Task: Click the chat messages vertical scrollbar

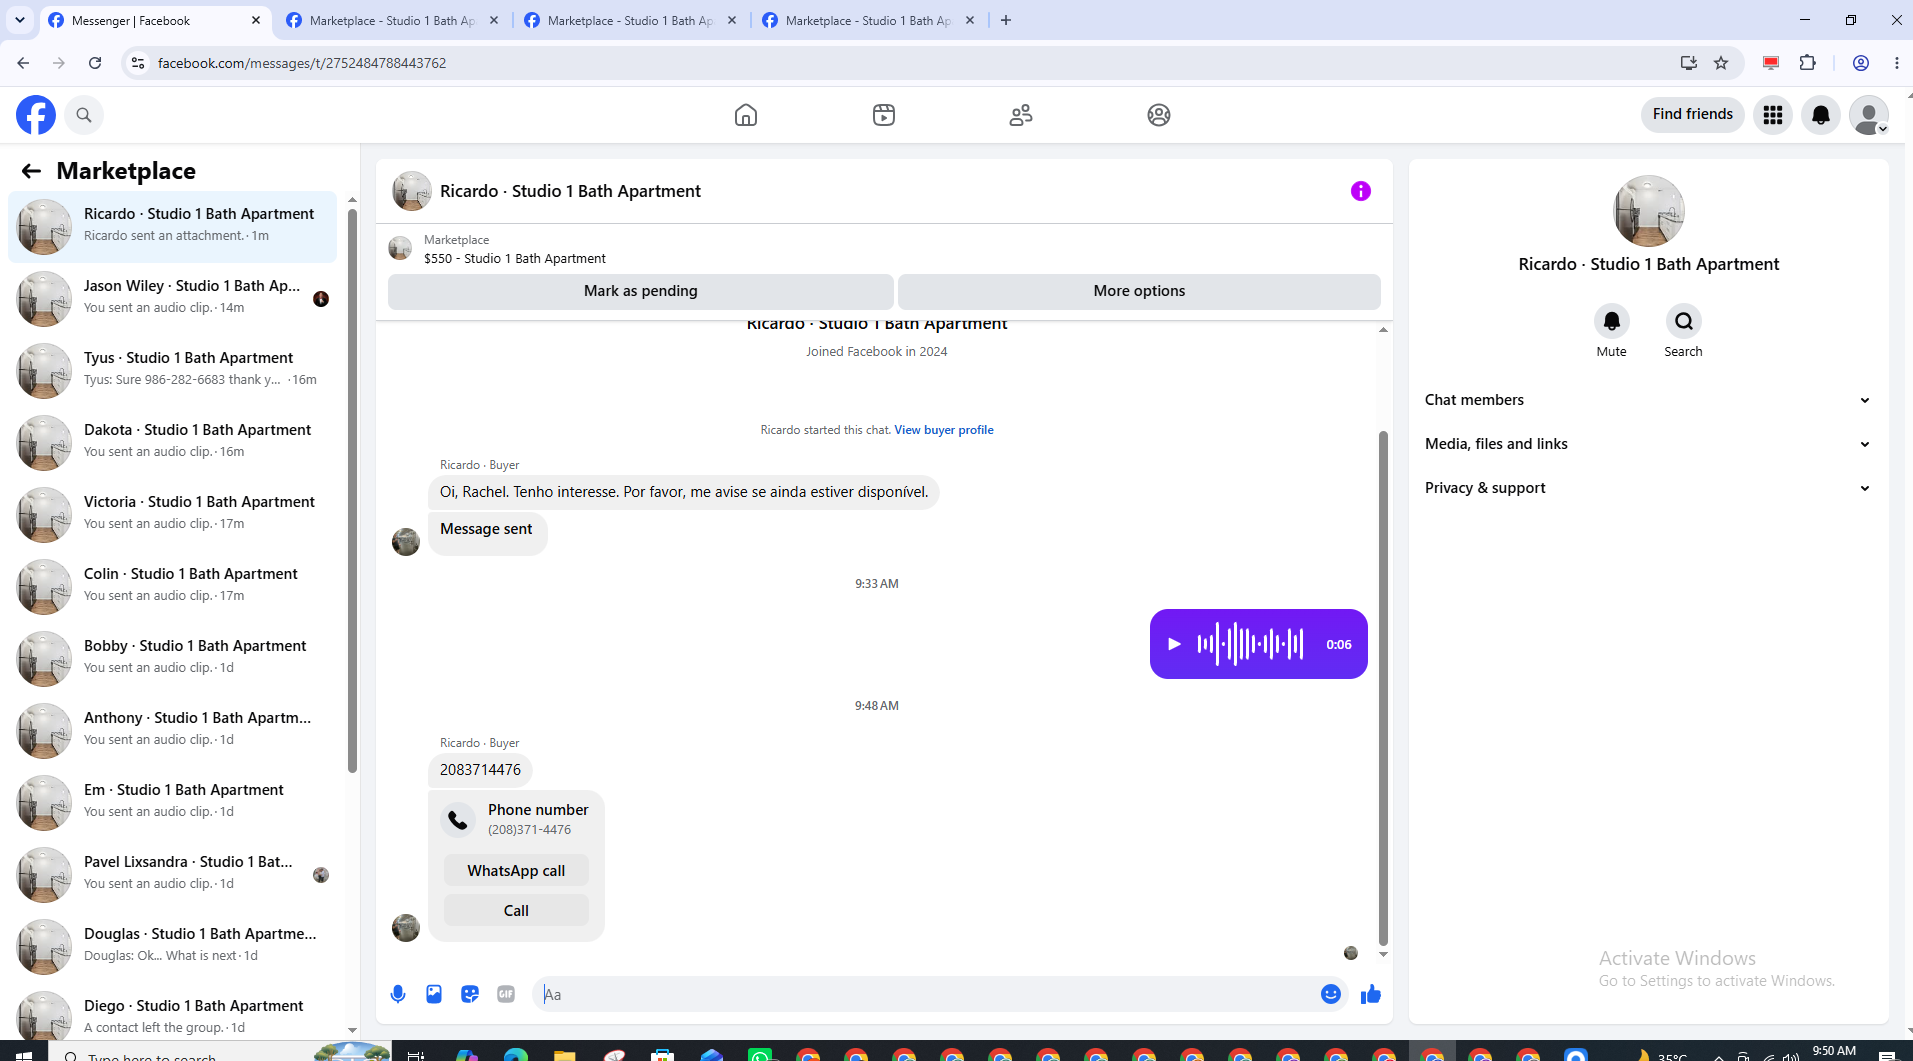Action: (1383, 688)
